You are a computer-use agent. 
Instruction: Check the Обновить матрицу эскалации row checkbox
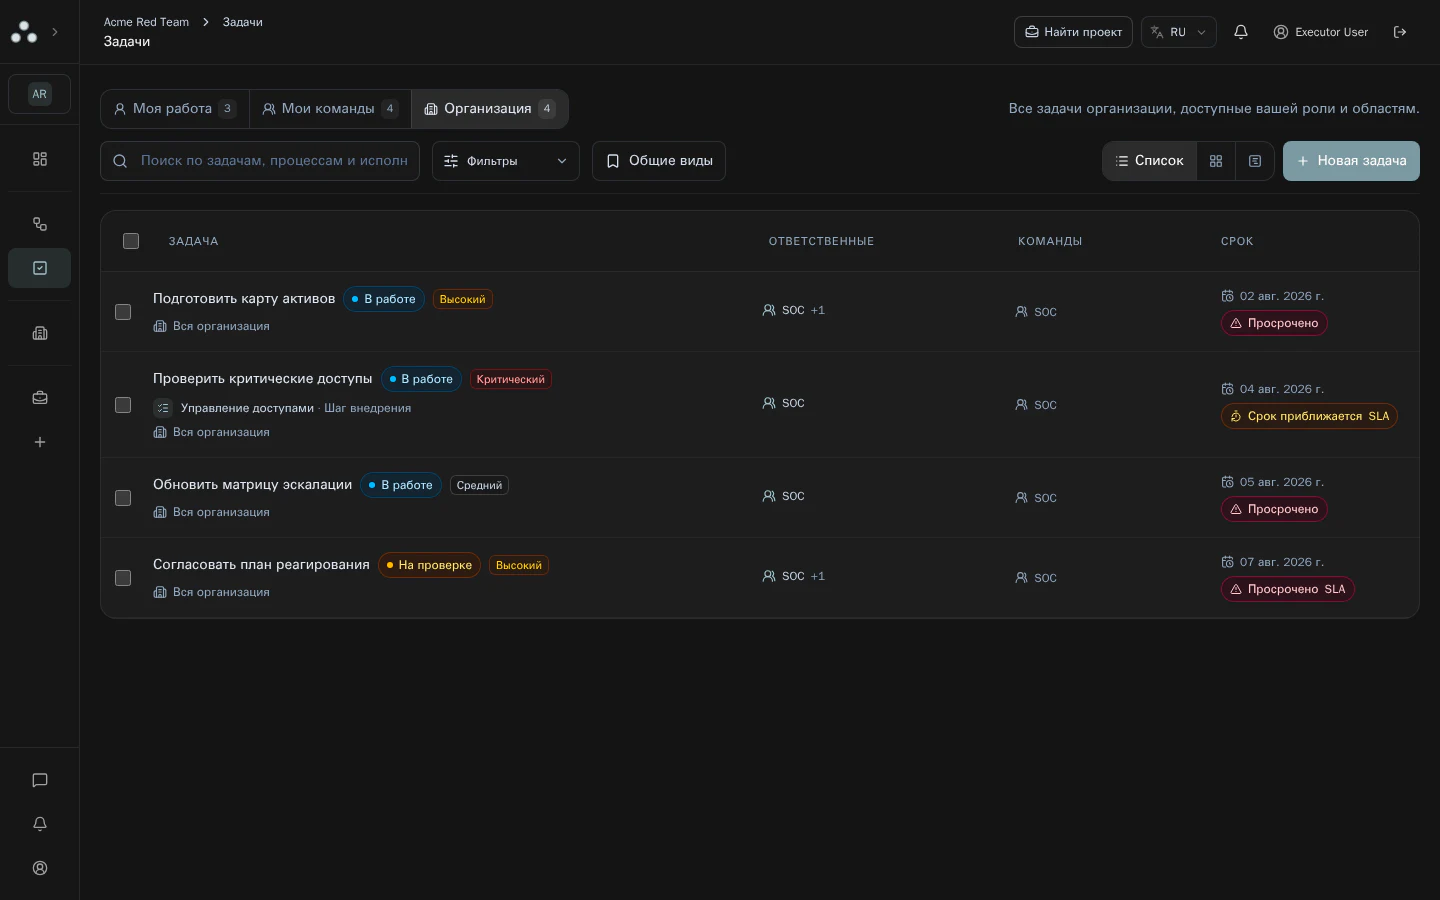123,498
